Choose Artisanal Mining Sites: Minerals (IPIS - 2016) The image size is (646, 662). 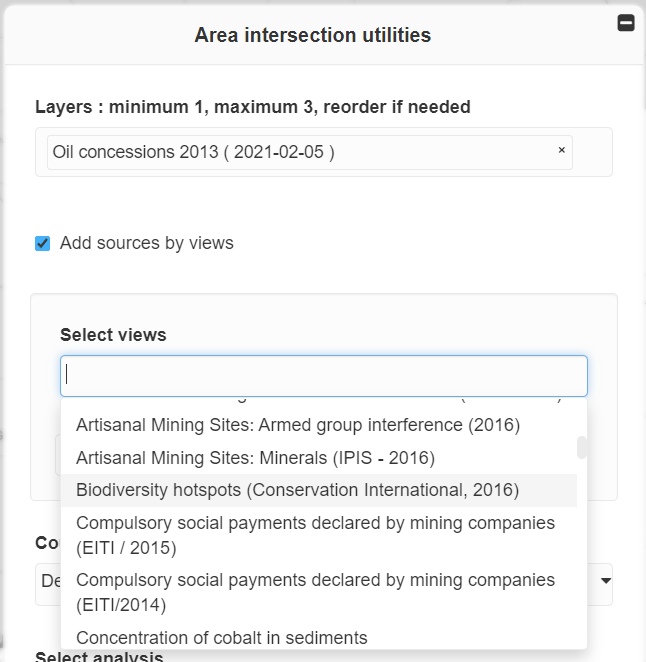click(x=255, y=458)
